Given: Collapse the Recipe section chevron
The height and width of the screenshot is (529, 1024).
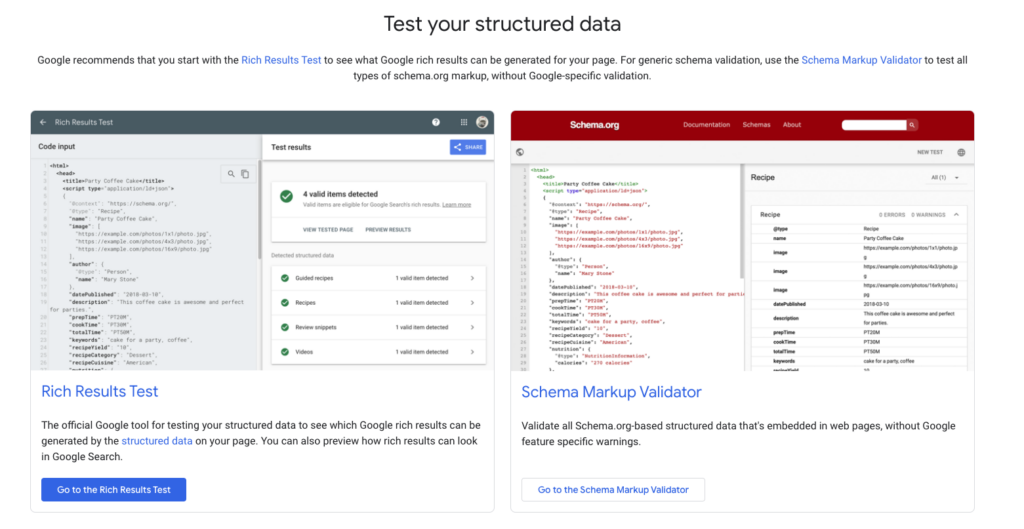Looking at the screenshot, I should [956, 215].
